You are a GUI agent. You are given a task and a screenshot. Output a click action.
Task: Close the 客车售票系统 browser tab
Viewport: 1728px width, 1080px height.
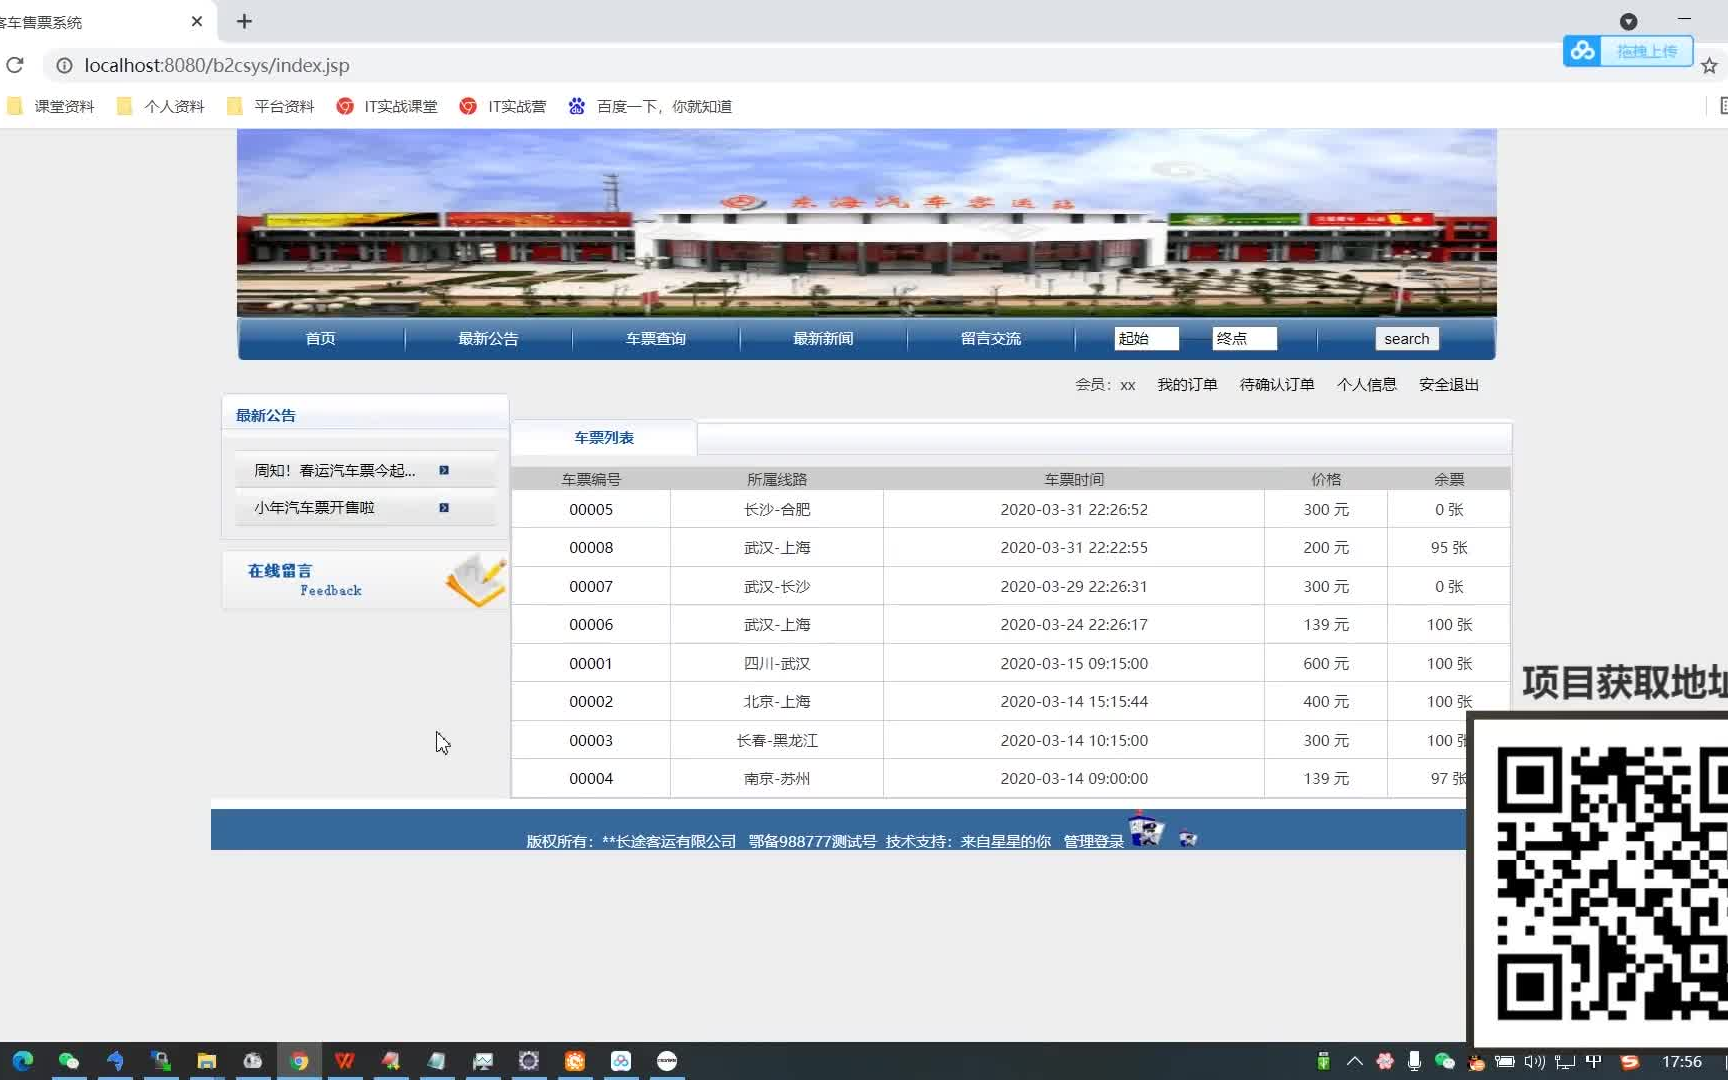[x=197, y=21]
